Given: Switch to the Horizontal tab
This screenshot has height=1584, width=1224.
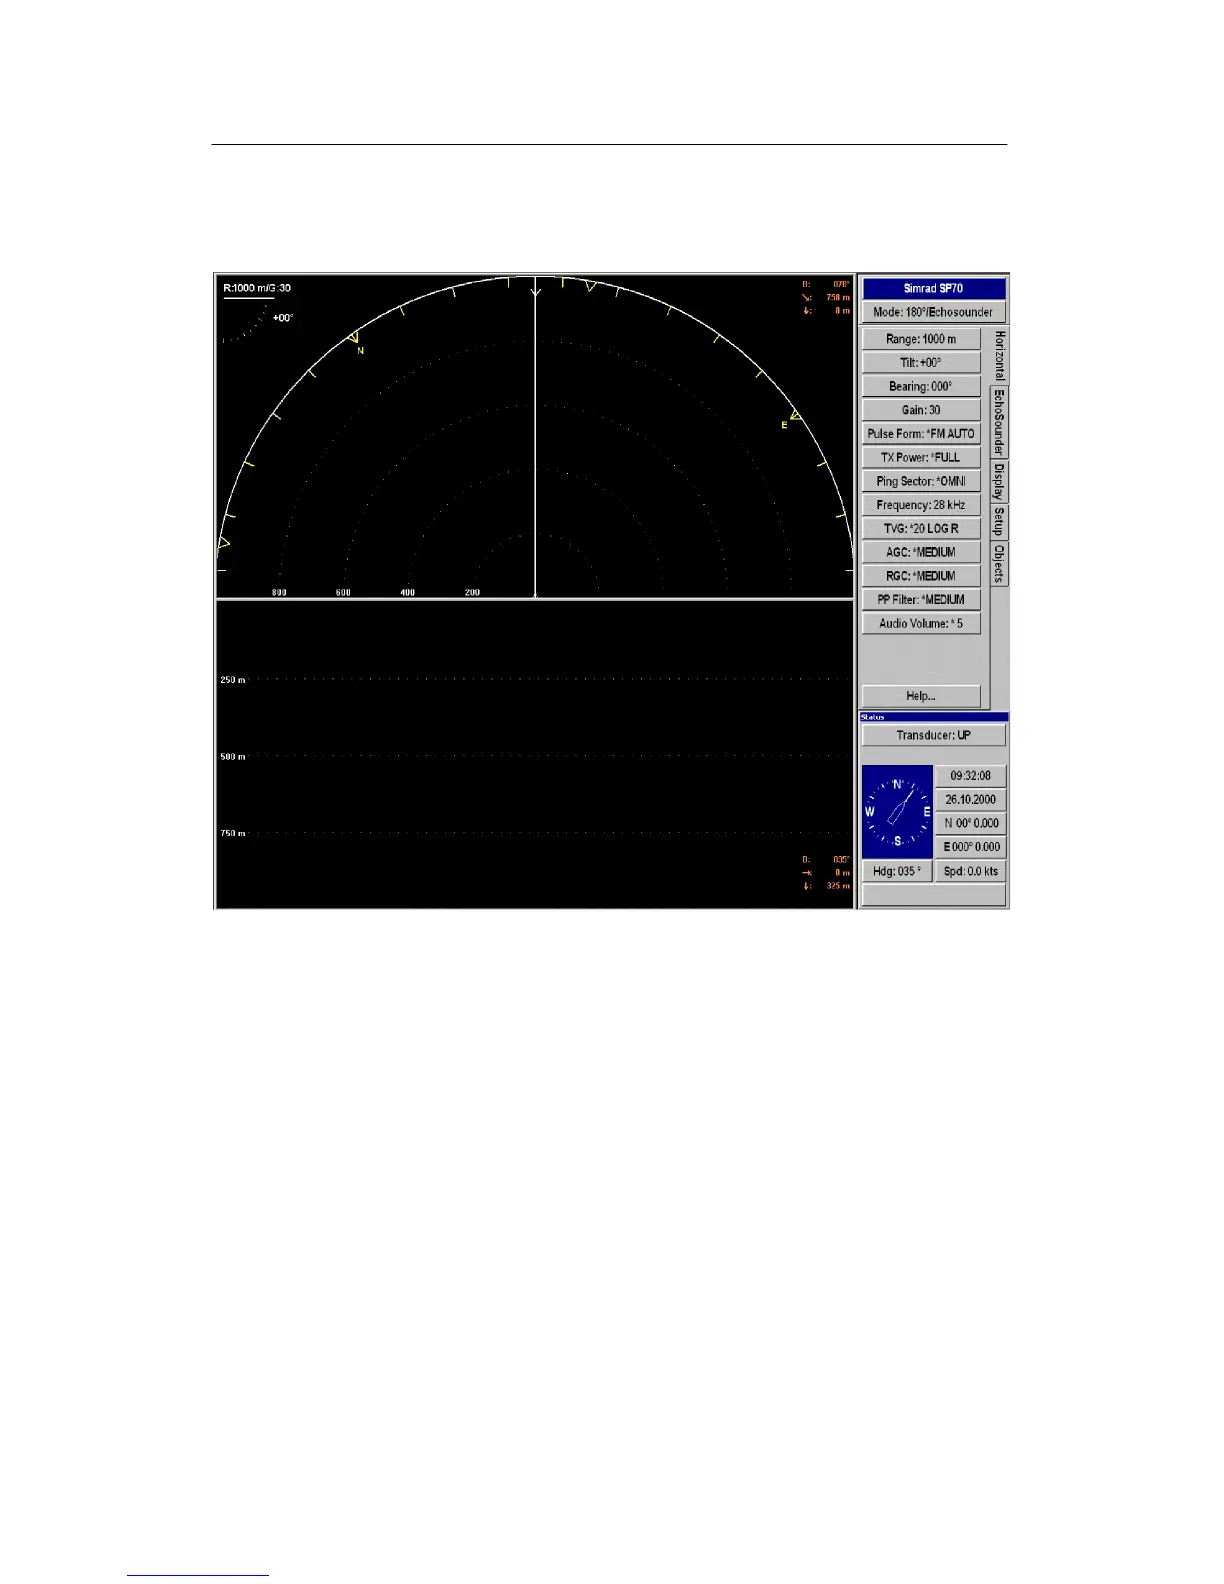Looking at the screenshot, I should (999, 356).
